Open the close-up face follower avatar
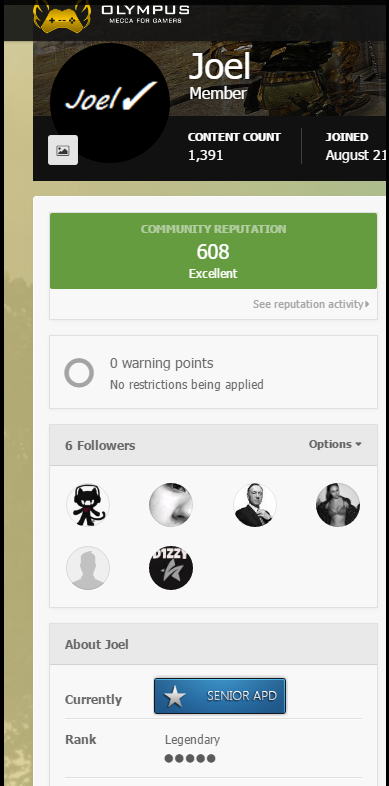Image resolution: width=389 pixels, height=786 pixels. 171,505
